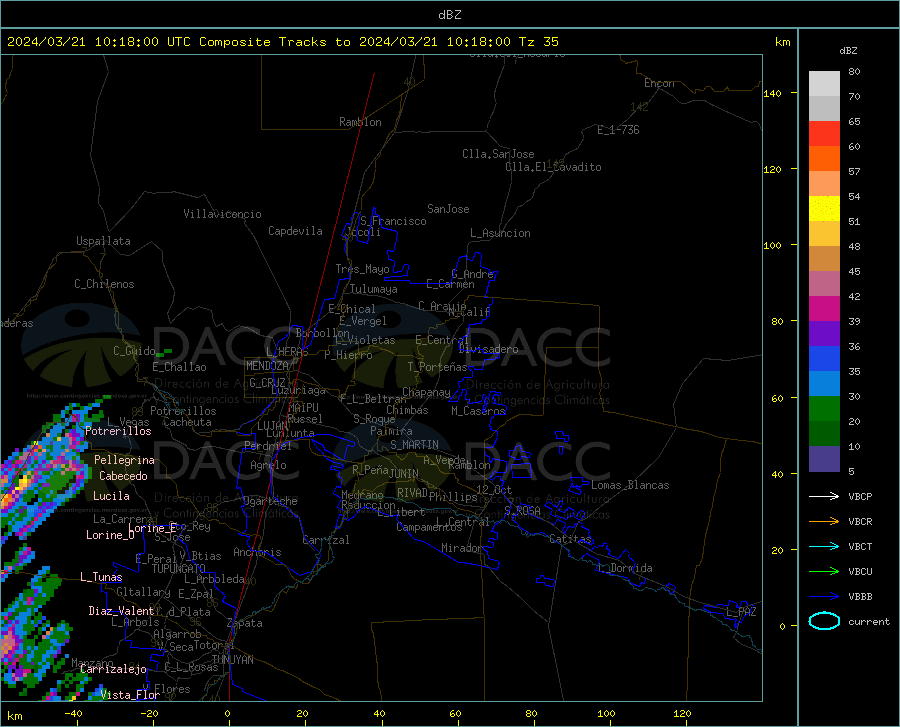The image size is (900, 727).
Task: Pick the dark orange swatch beside 60
Action: (824, 159)
